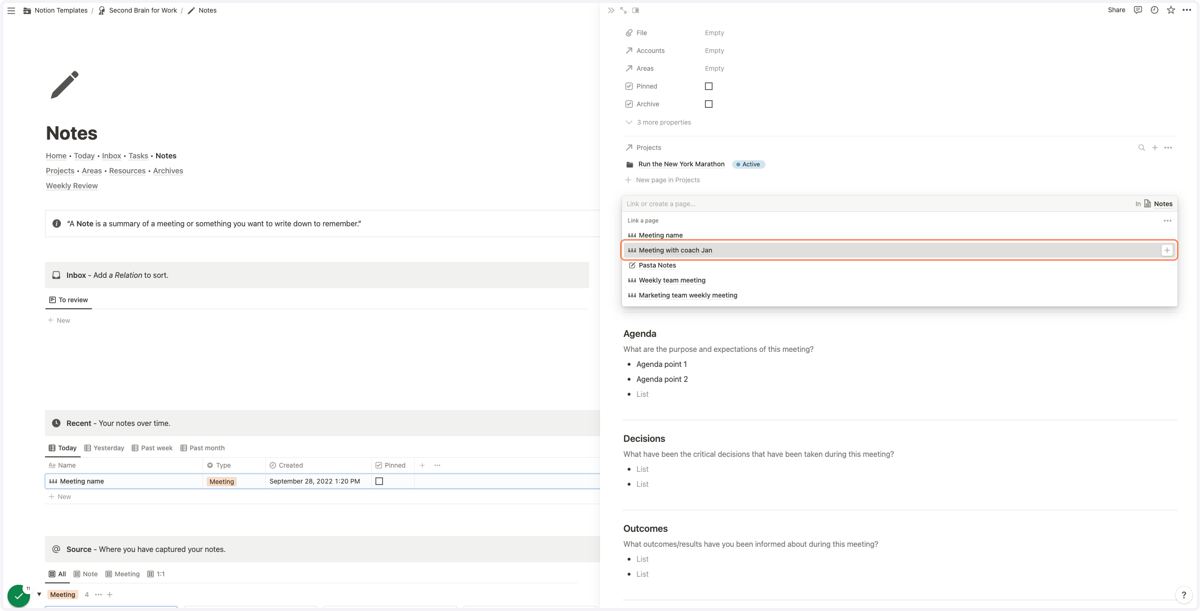
Task: Click the Empty File property value
Action: [714, 33]
